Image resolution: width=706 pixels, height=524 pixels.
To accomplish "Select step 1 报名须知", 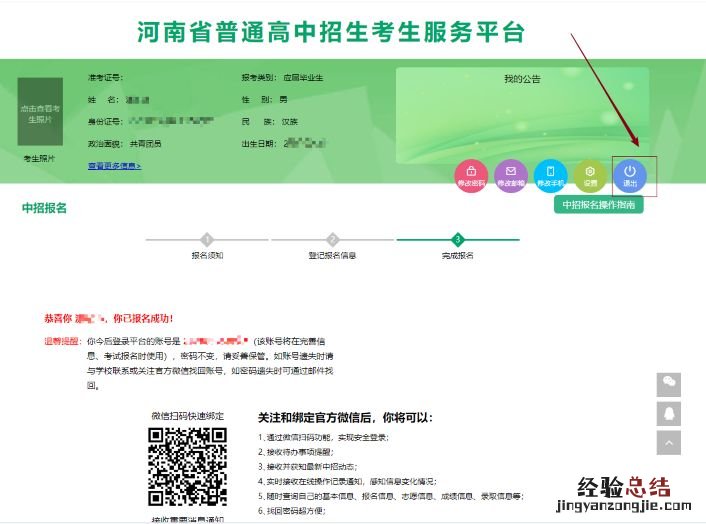I will pos(207,240).
